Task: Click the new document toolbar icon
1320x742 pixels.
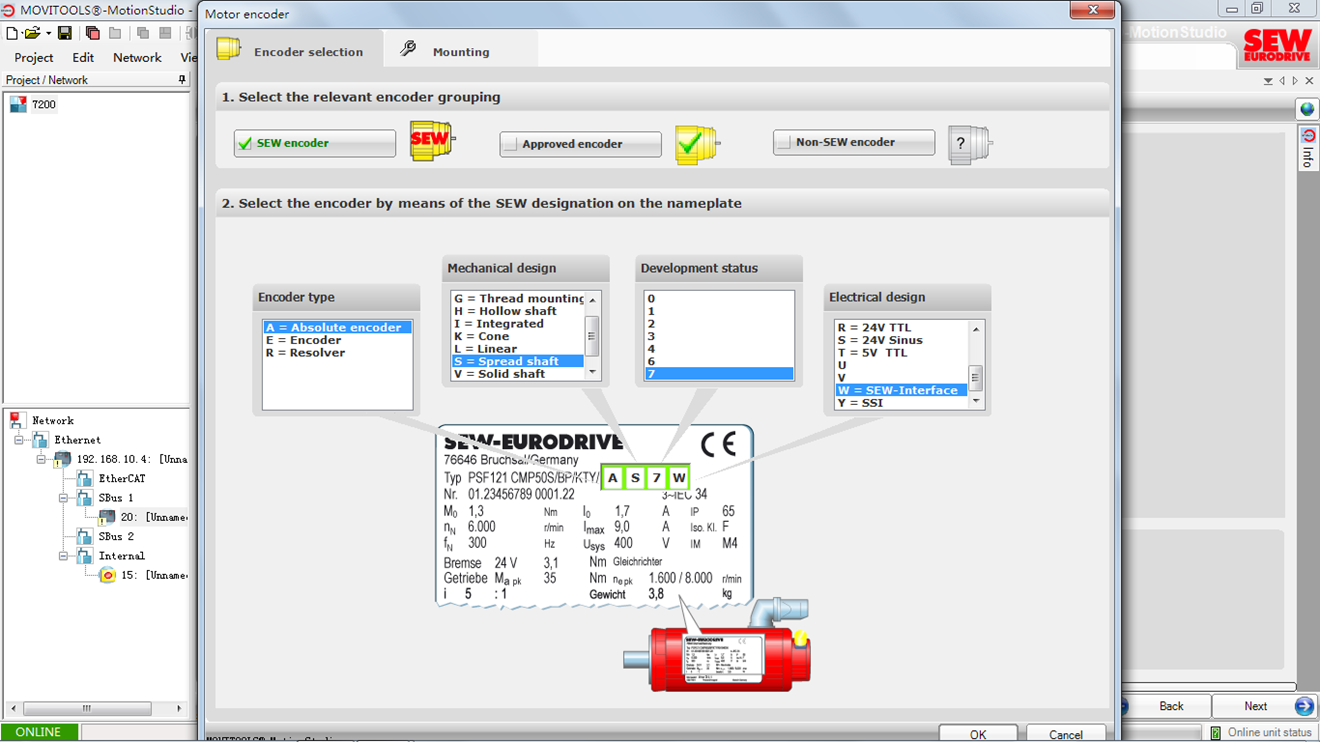Action: (12, 33)
